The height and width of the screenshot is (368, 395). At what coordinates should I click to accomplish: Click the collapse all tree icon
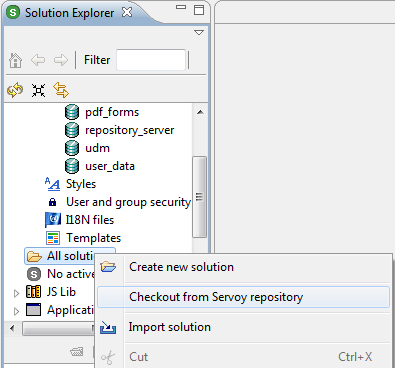[38, 90]
